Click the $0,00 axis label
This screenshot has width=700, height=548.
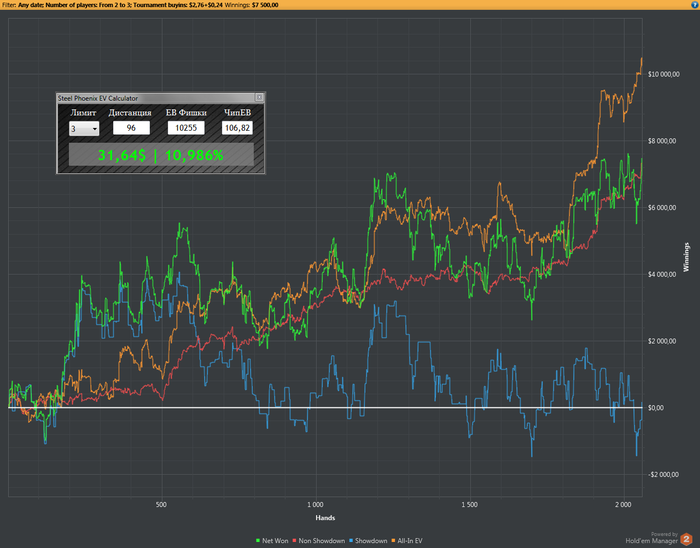656,408
